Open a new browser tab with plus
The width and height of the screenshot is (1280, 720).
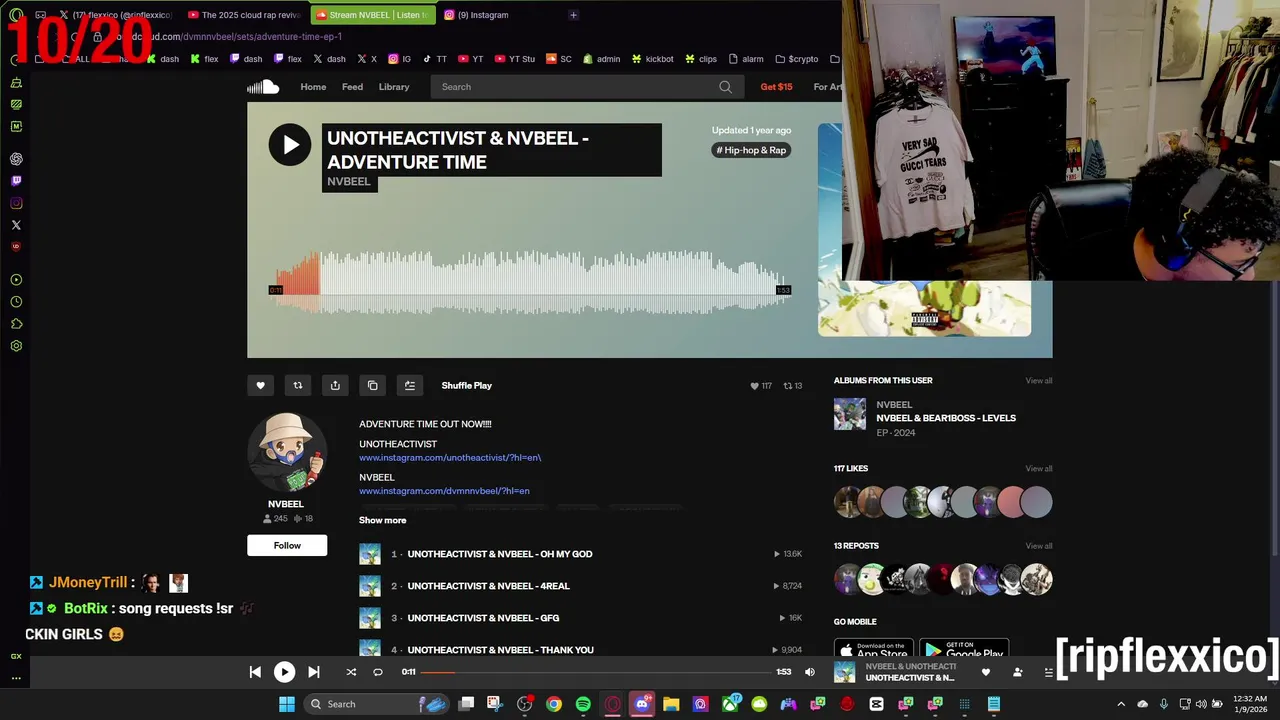coord(573,15)
